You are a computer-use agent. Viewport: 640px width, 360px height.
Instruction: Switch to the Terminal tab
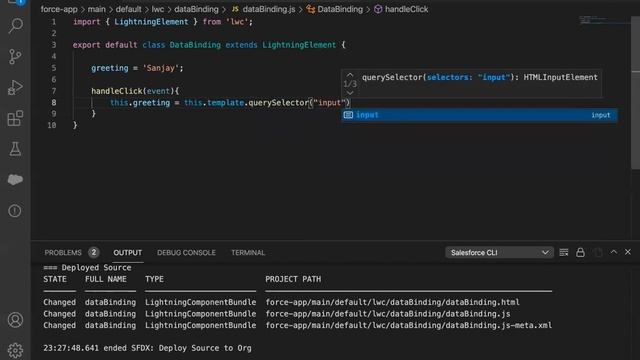click(248, 253)
